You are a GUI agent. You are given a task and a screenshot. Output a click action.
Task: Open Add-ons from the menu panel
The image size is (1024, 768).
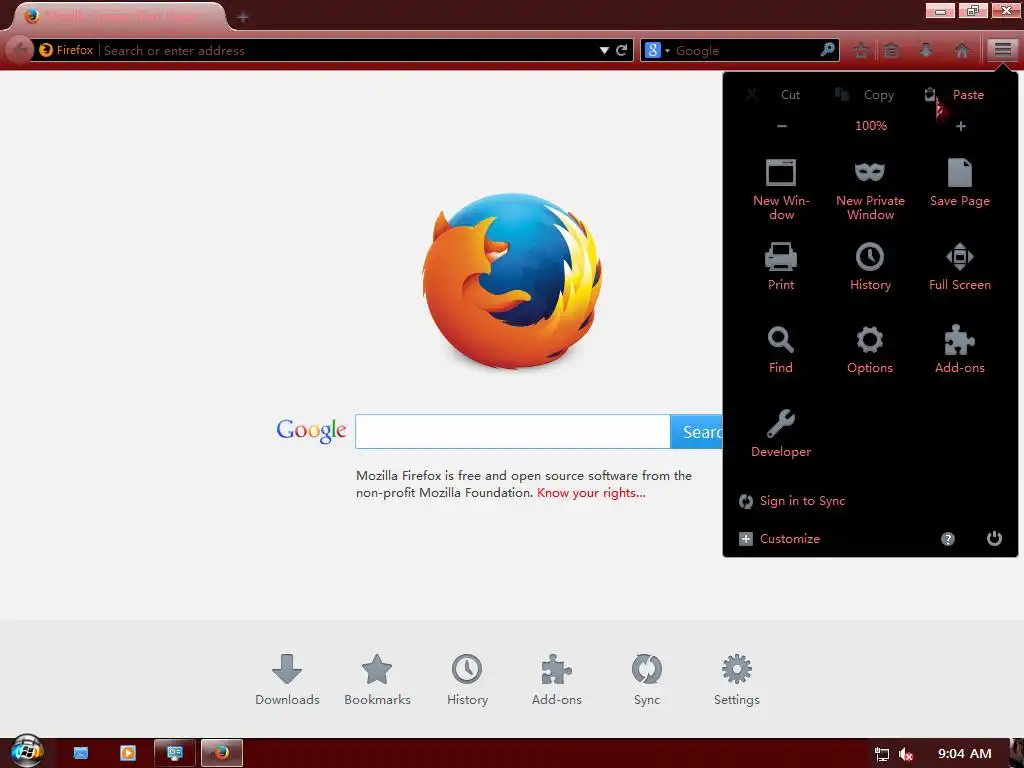point(959,349)
